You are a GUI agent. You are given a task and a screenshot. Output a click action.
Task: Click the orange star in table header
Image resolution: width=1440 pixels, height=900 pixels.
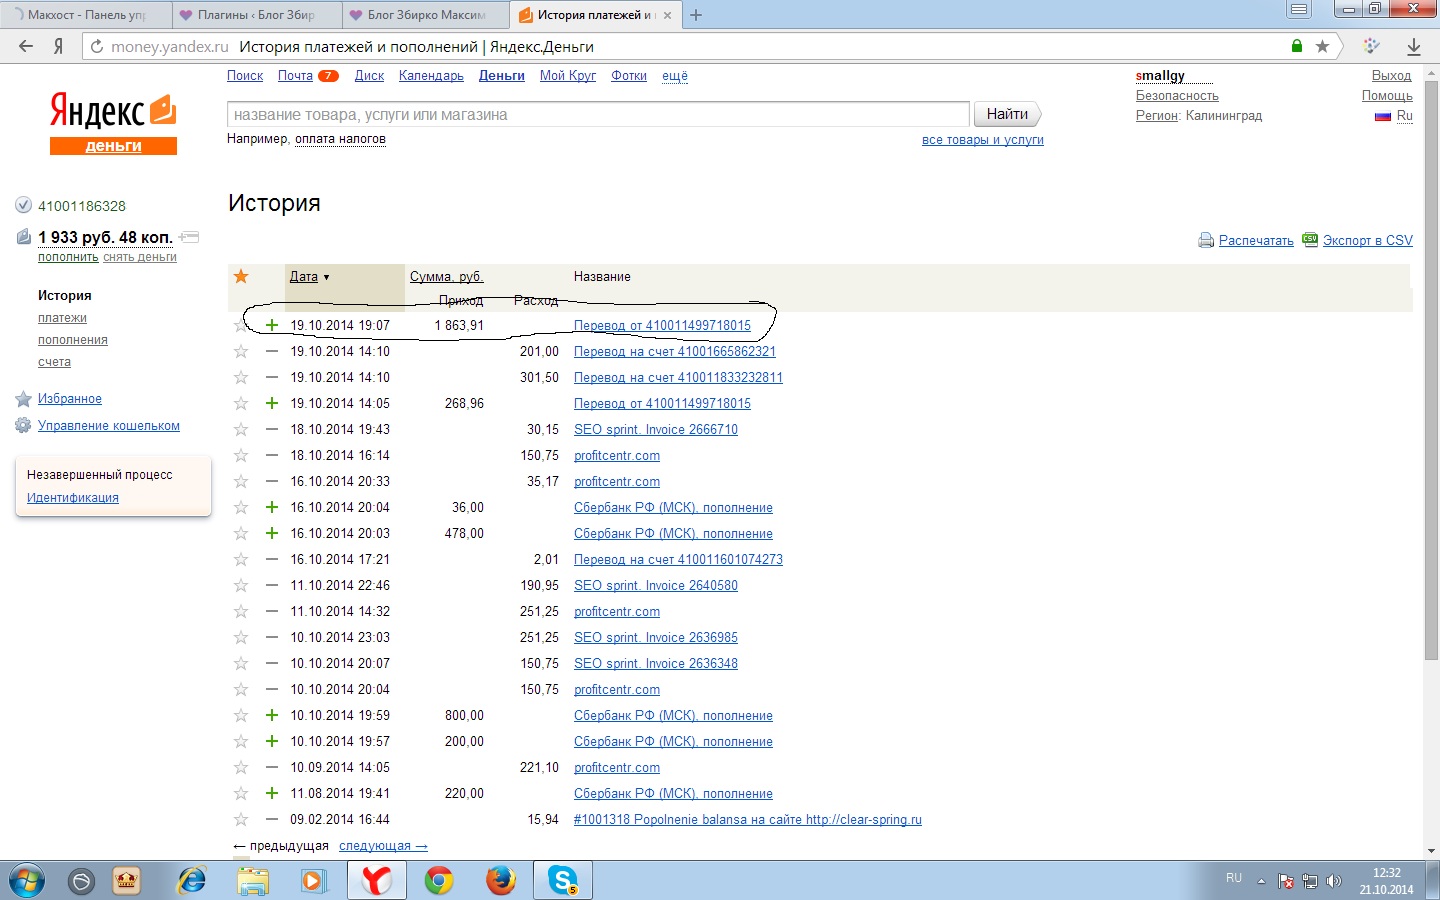[241, 277]
